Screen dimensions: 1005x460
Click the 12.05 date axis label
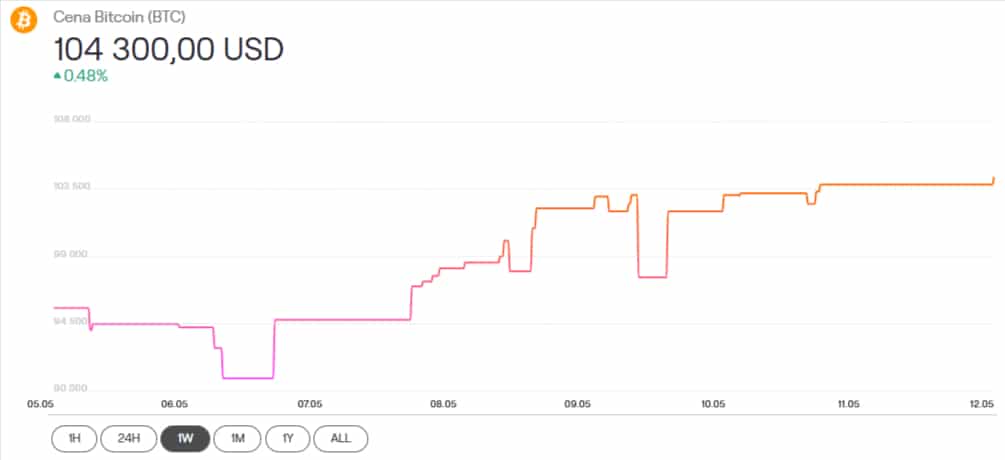981,404
